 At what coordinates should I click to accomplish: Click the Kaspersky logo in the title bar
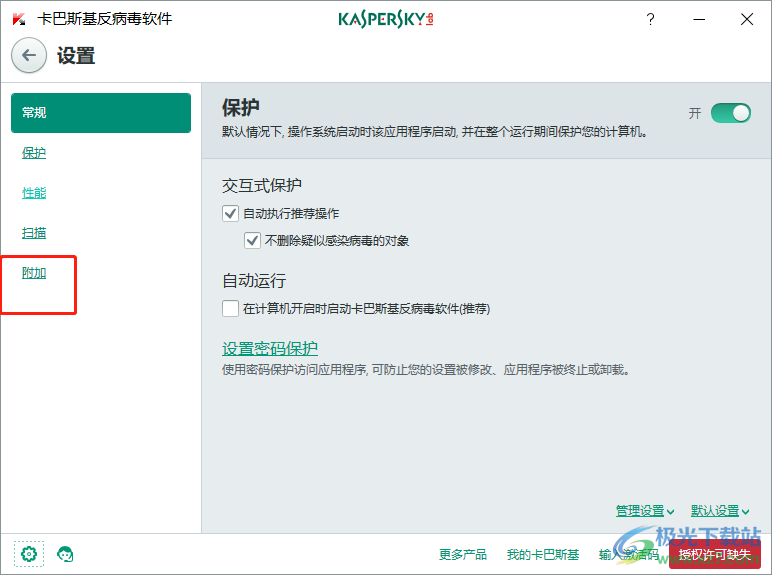[x=386, y=19]
